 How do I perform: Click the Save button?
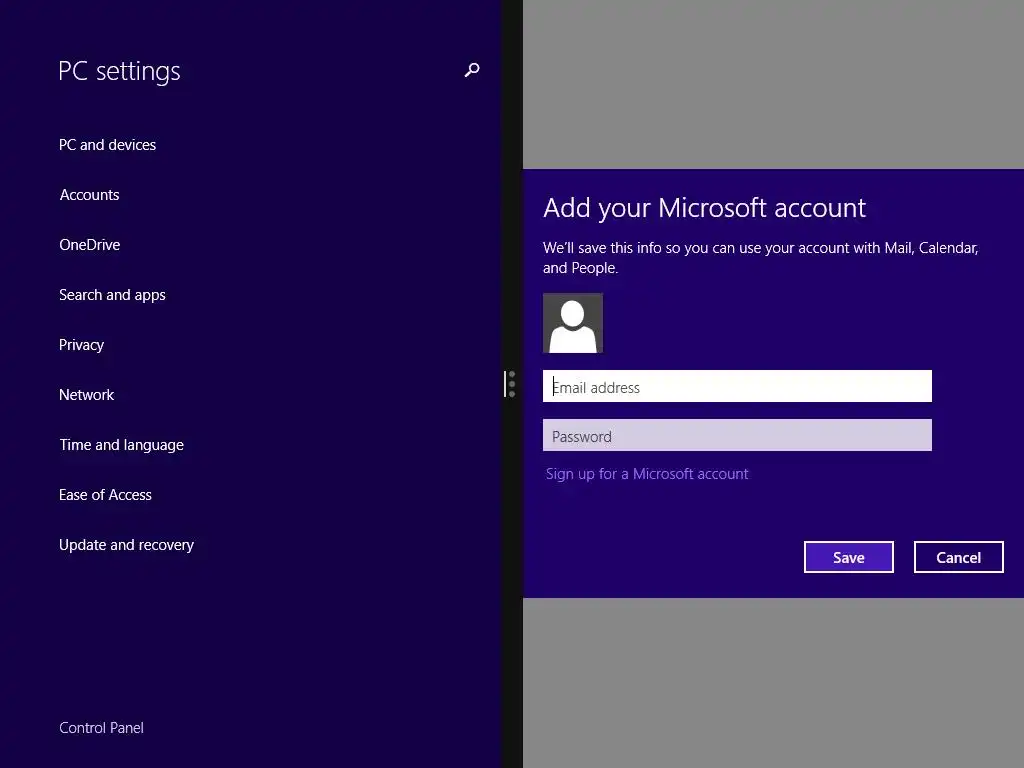click(848, 557)
